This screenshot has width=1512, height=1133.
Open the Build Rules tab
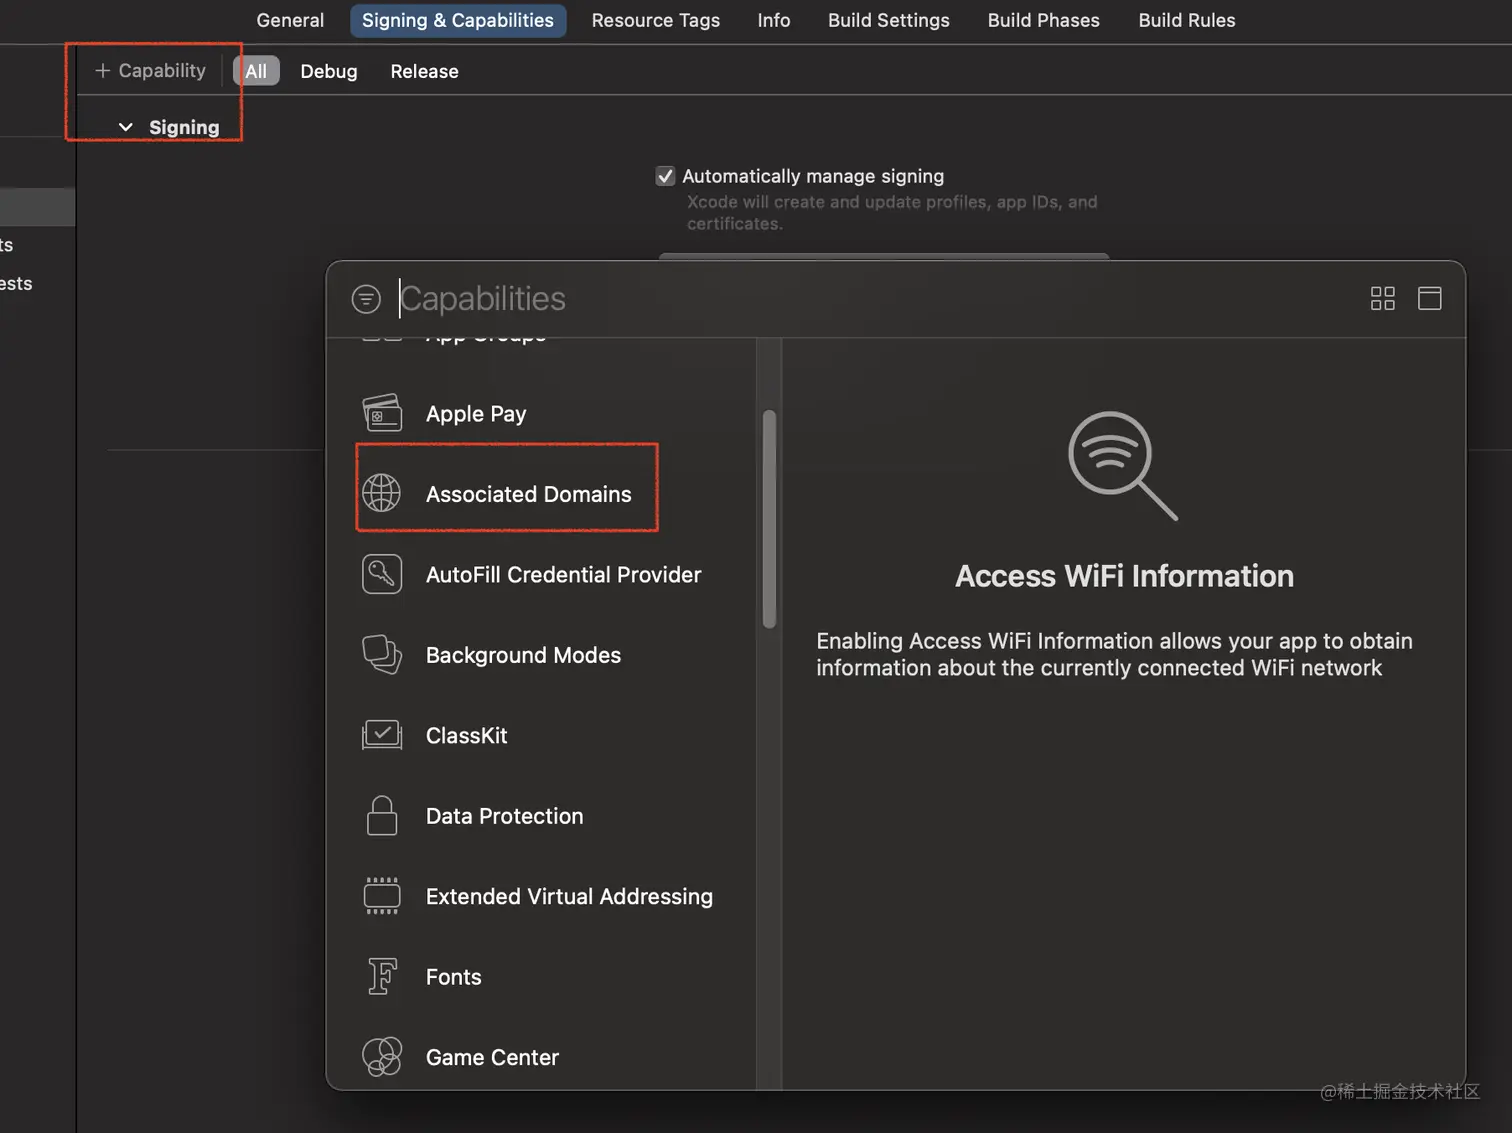(1187, 20)
